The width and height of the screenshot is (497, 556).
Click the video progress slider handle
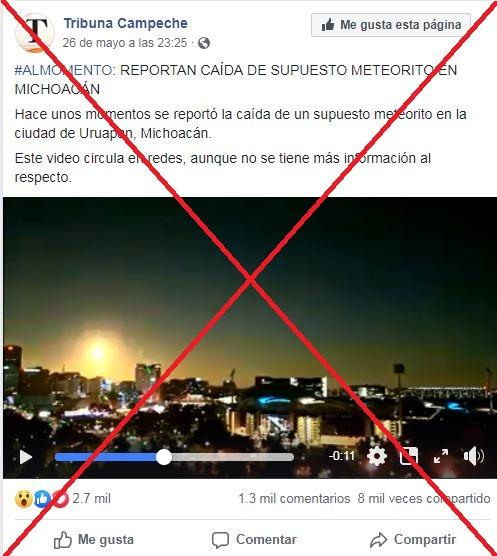(164, 457)
